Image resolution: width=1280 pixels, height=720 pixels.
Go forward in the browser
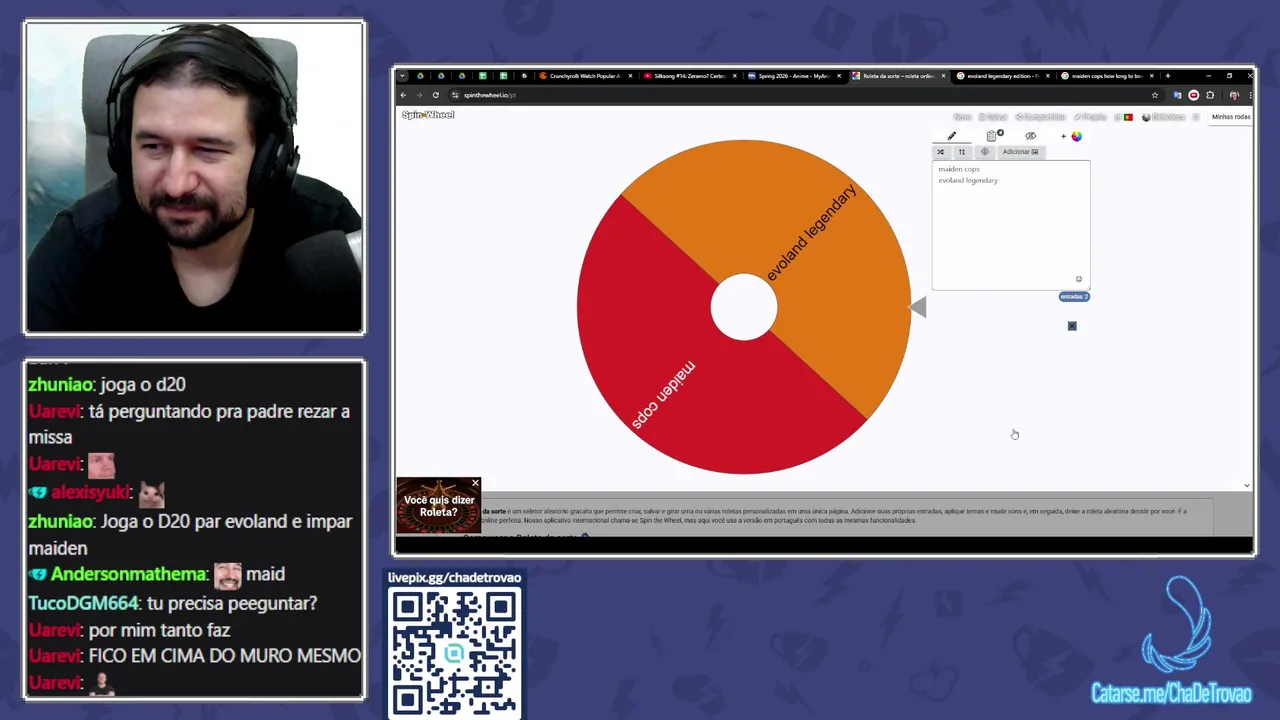point(419,95)
